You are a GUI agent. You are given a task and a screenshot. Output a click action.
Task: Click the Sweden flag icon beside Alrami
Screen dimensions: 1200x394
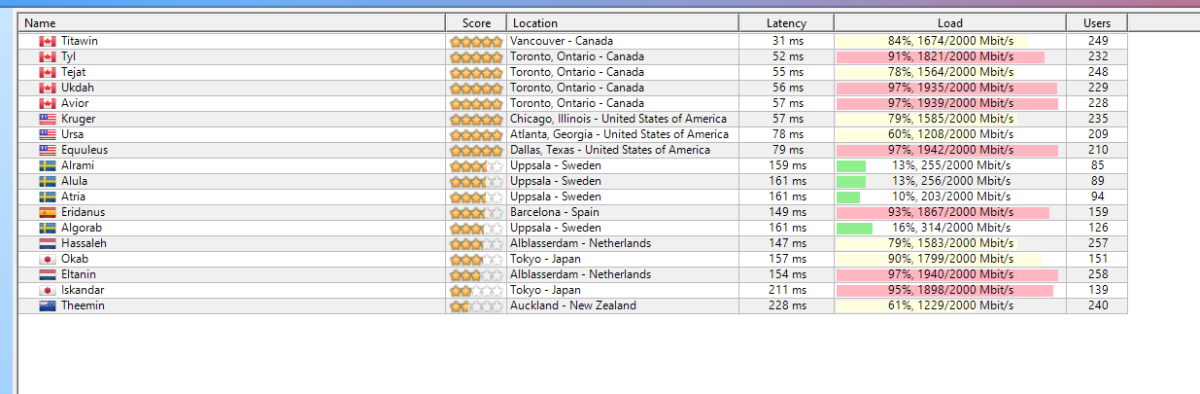coord(47,166)
